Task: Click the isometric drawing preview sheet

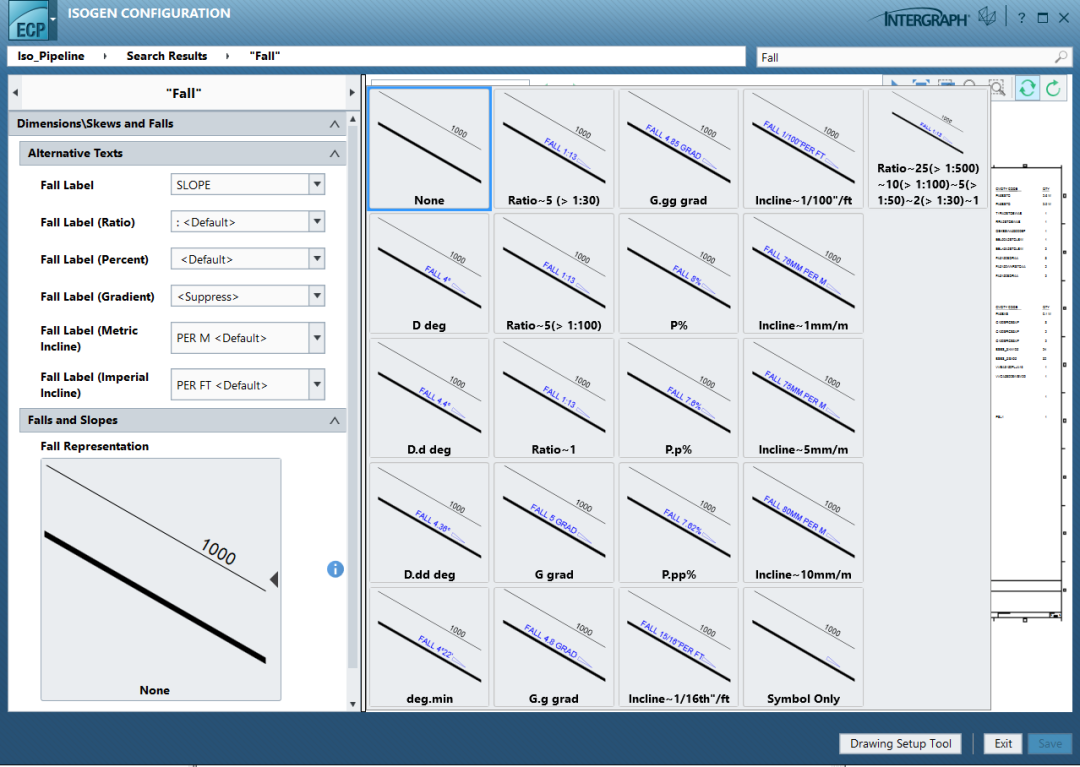Action: [1030, 392]
